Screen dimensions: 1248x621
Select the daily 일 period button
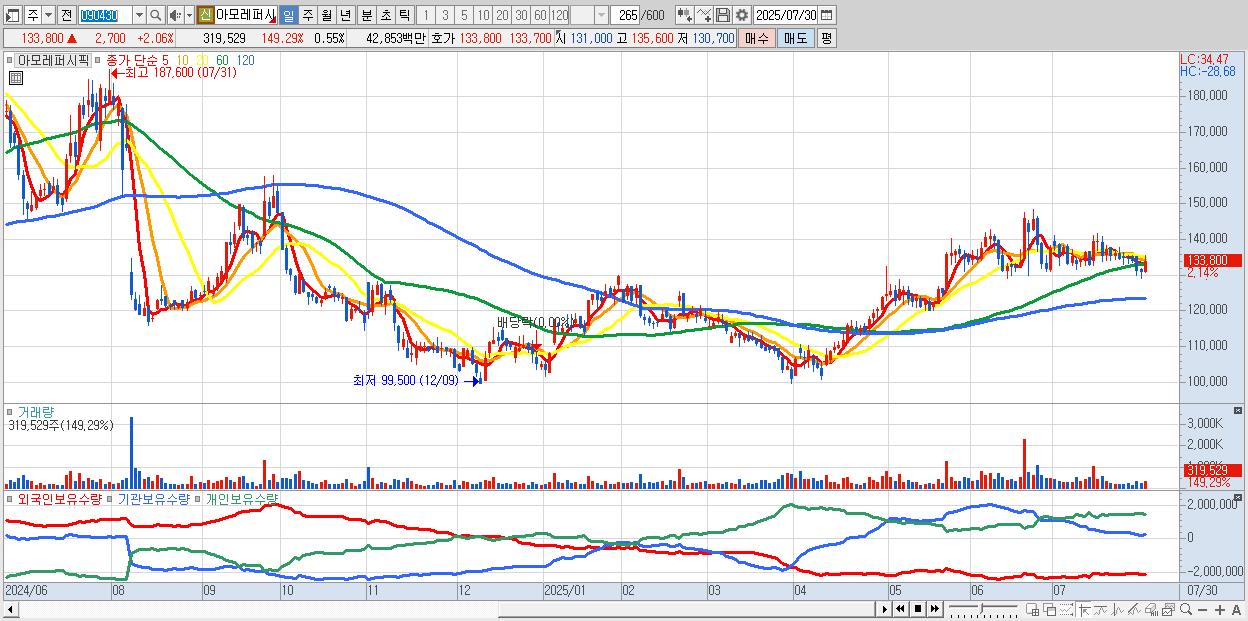(x=288, y=15)
